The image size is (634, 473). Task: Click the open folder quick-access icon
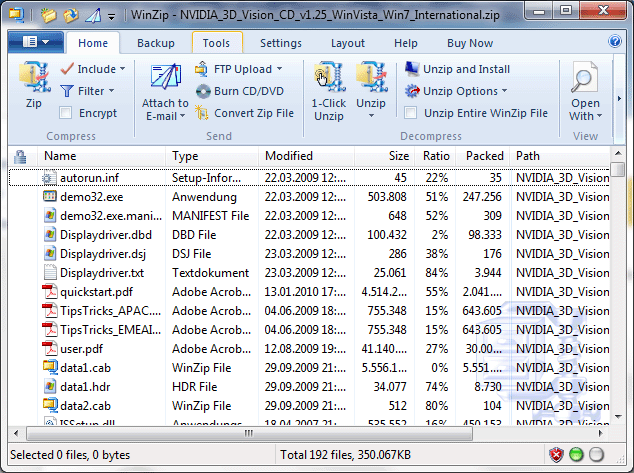[48, 15]
